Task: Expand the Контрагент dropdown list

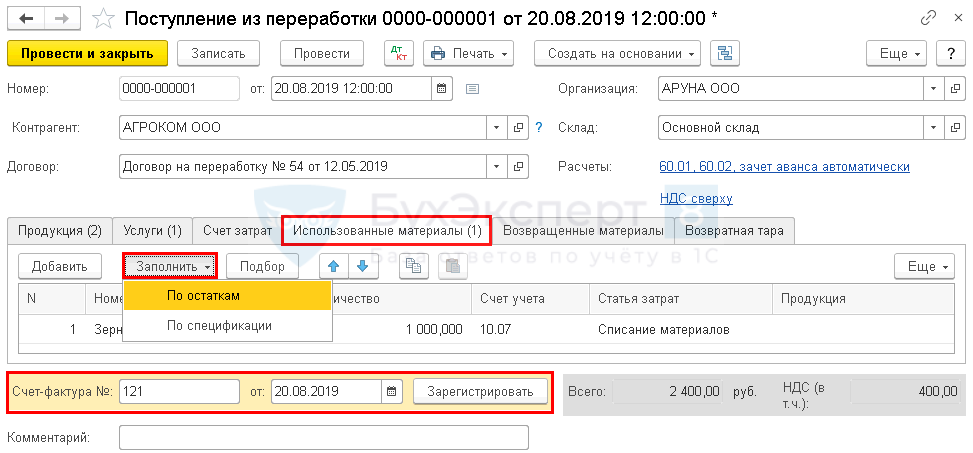Action: click(x=498, y=128)
